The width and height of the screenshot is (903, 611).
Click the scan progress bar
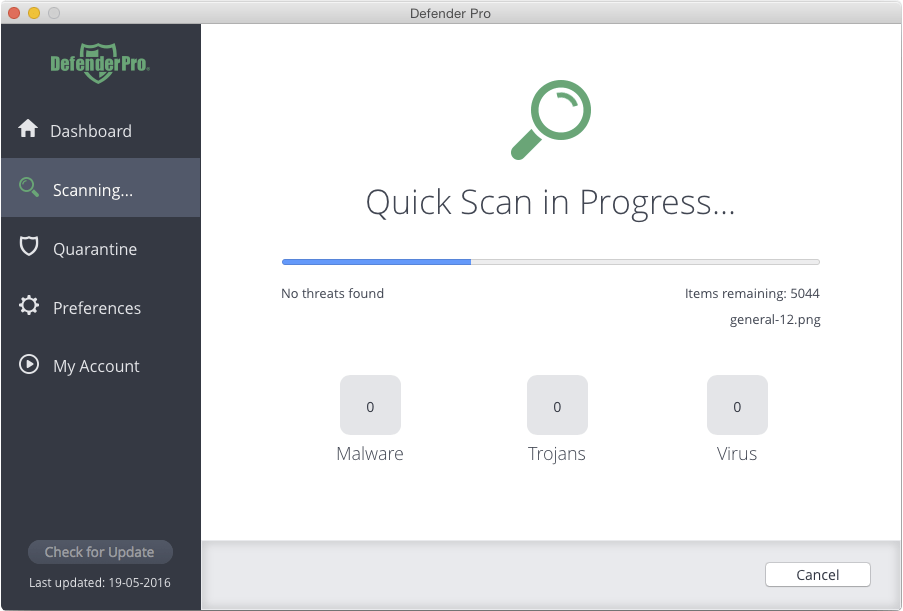coord(551,262)
